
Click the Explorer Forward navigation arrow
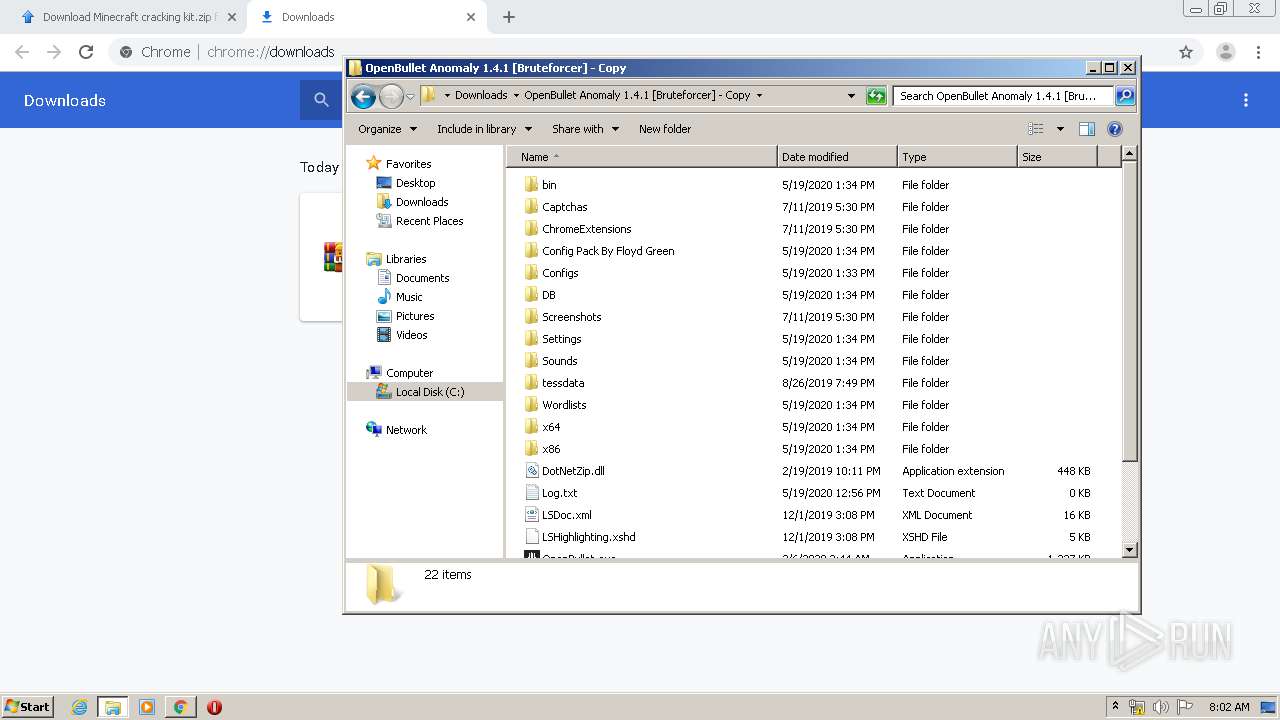pyautogui.click(x=391, y=96)
